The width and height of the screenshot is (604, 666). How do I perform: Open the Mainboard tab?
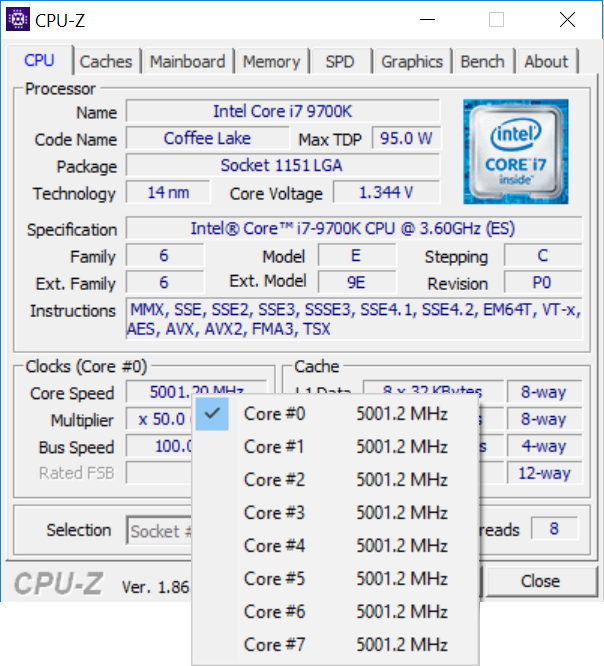[187, 62]
